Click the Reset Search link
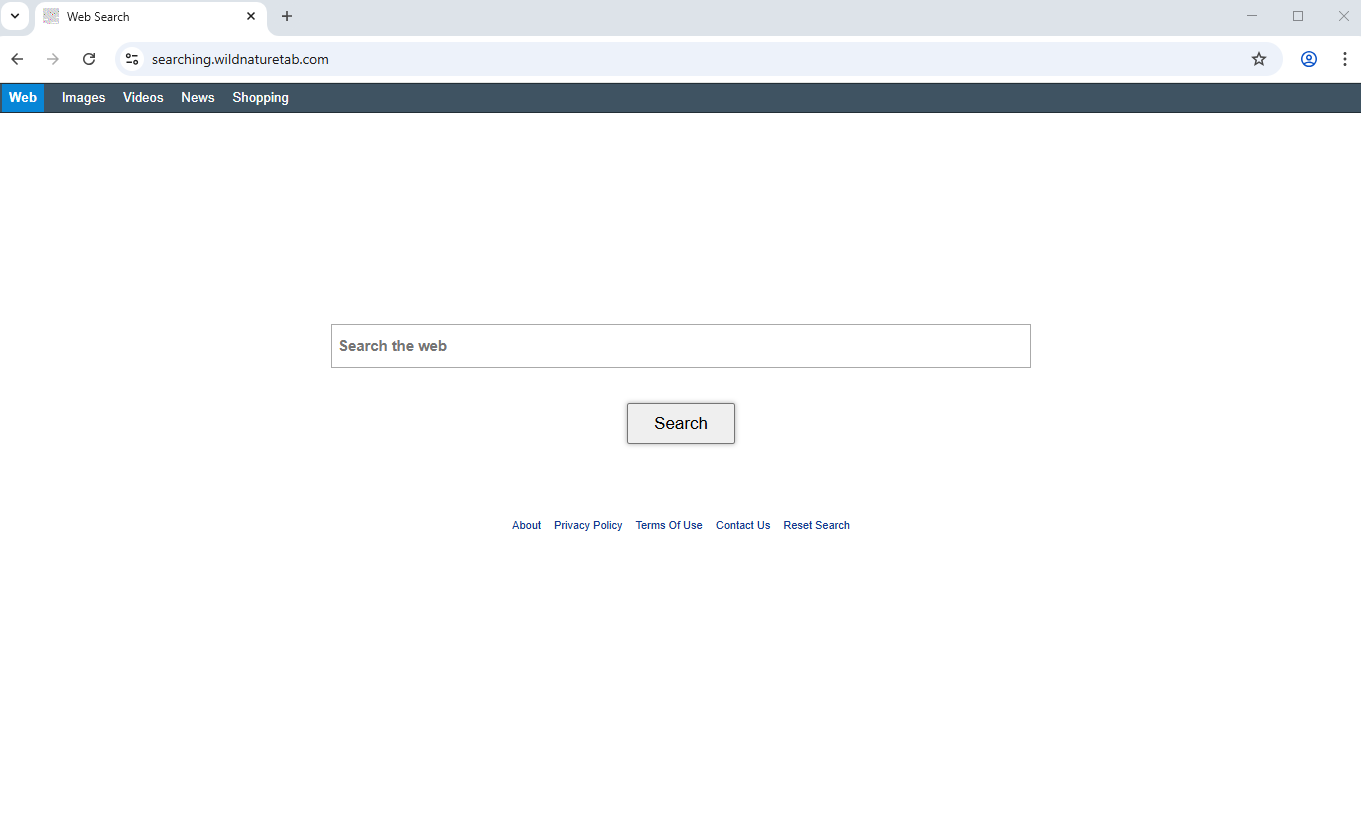 [817, 525]
